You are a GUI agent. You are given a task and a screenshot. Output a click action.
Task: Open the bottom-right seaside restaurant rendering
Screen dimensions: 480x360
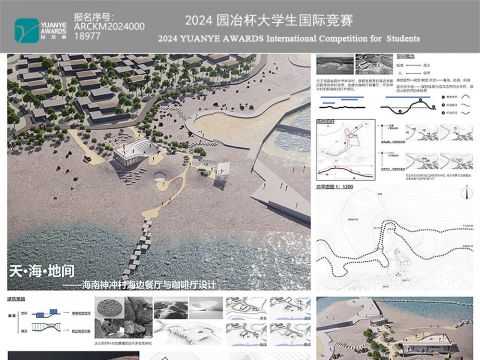[395, 328]
